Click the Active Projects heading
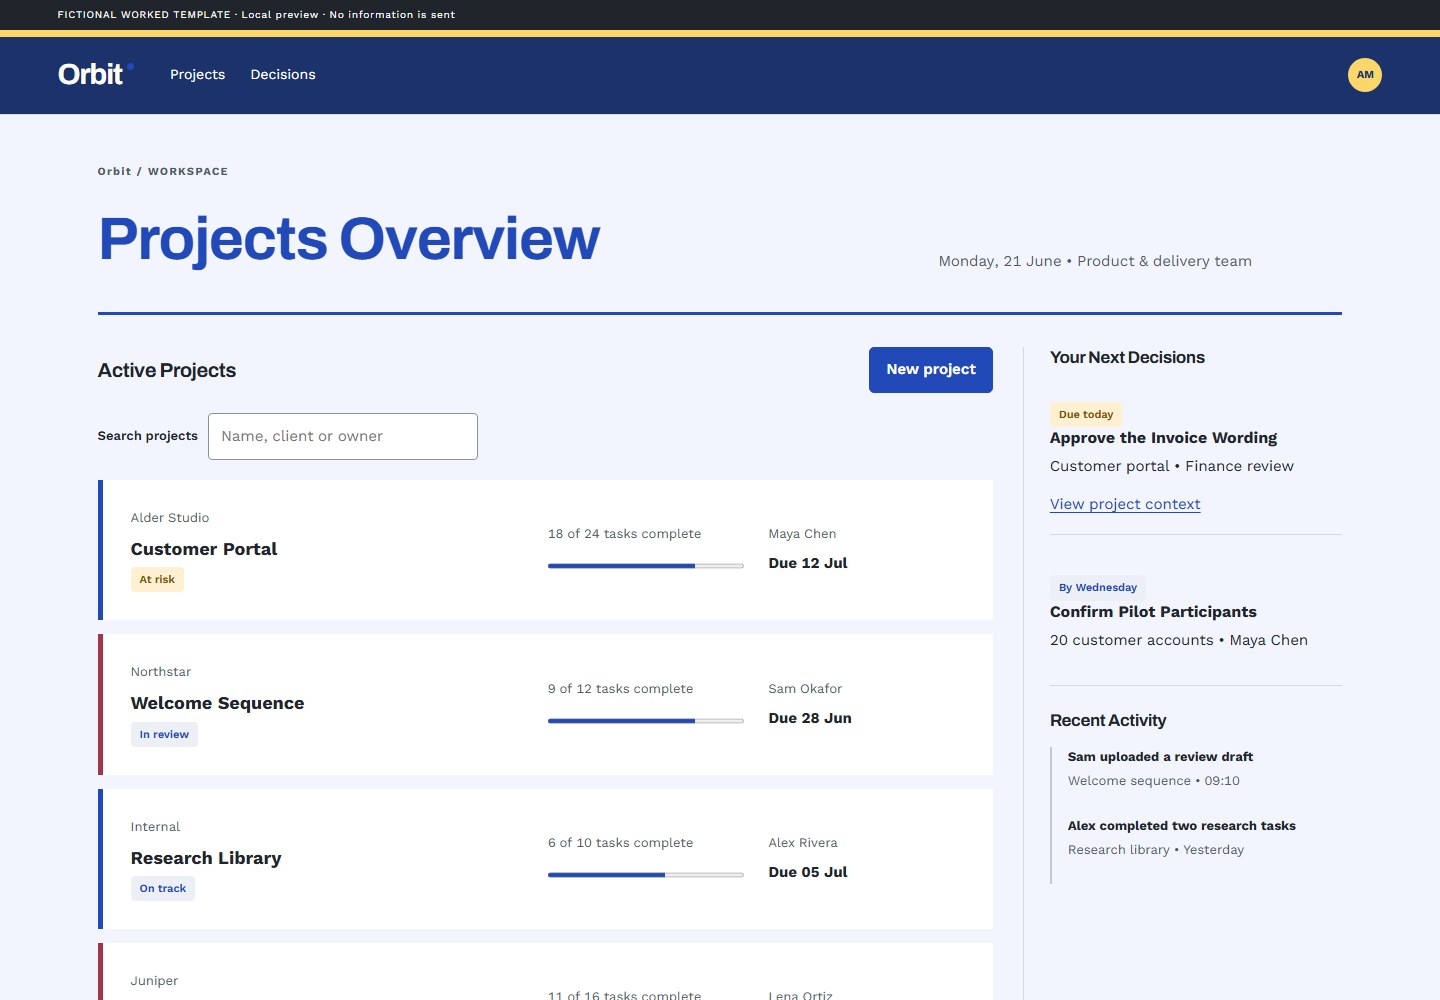This screenshot has height=1000, width=1440. tap(167, 370)
